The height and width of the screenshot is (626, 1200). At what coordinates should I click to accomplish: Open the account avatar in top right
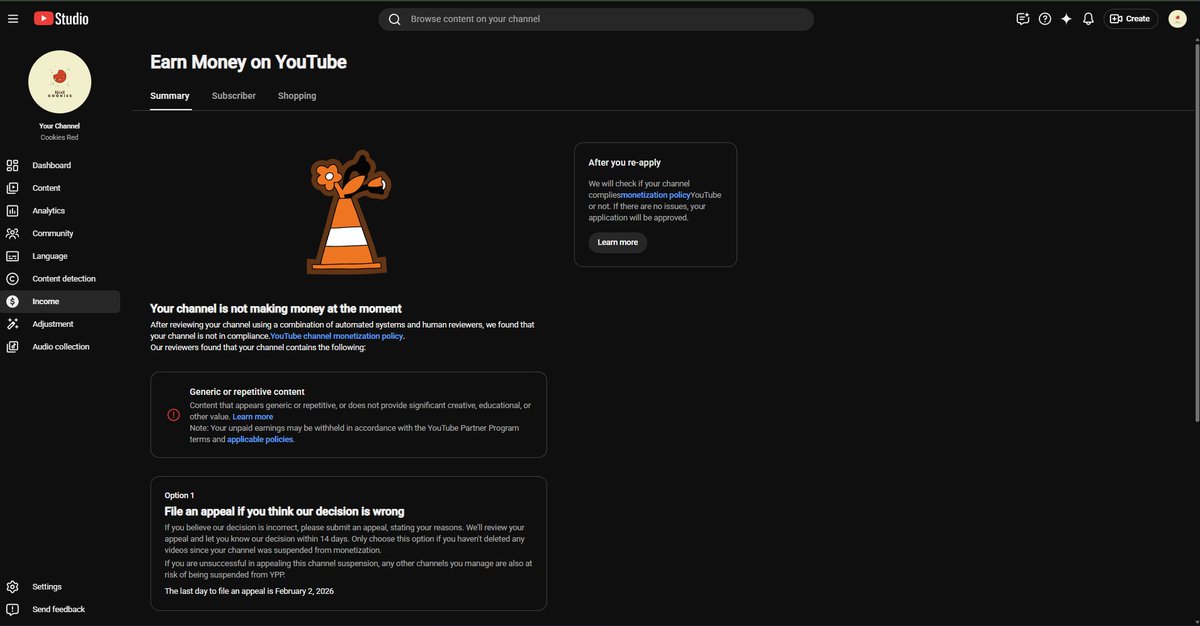(1177, 19)
